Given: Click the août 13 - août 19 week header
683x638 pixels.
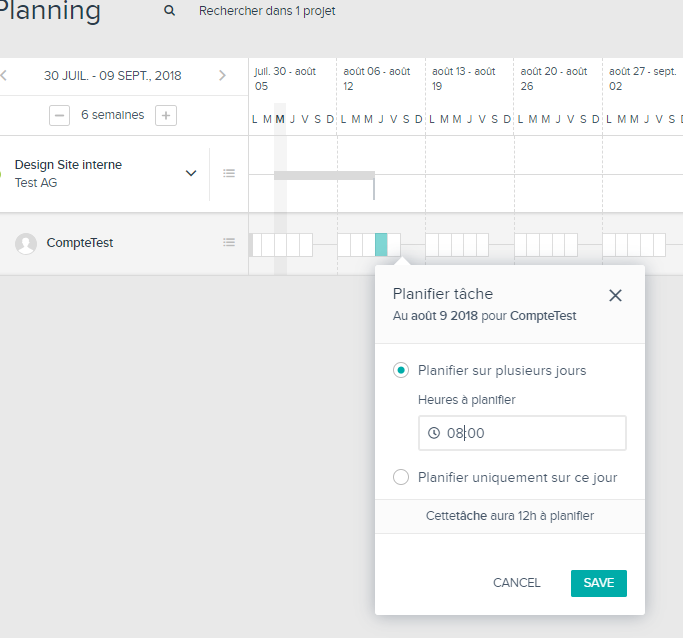Looking at the screenshot, I should click(464, 78).
